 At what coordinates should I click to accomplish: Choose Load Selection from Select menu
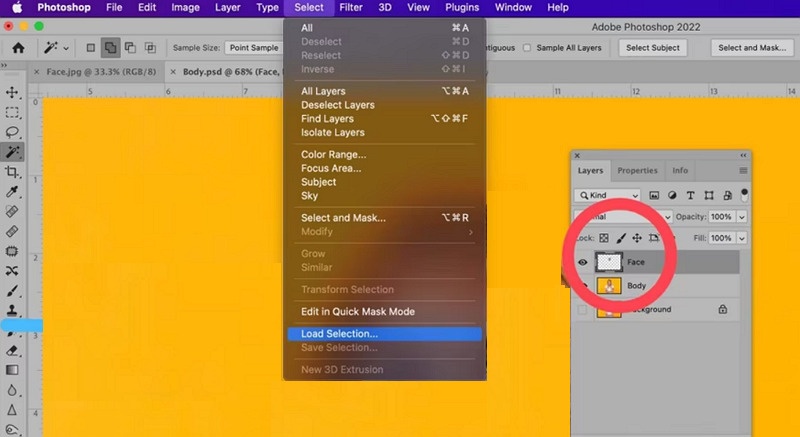click(340, 333)
